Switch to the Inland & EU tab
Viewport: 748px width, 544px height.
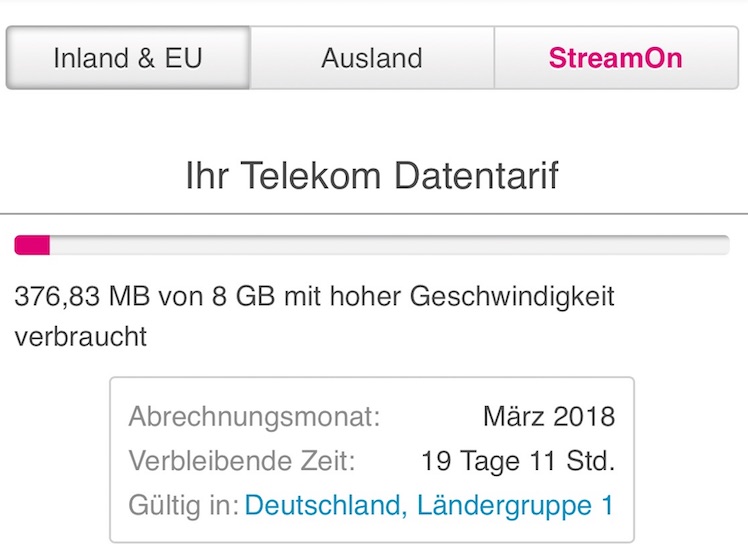(x=128, y=58)
